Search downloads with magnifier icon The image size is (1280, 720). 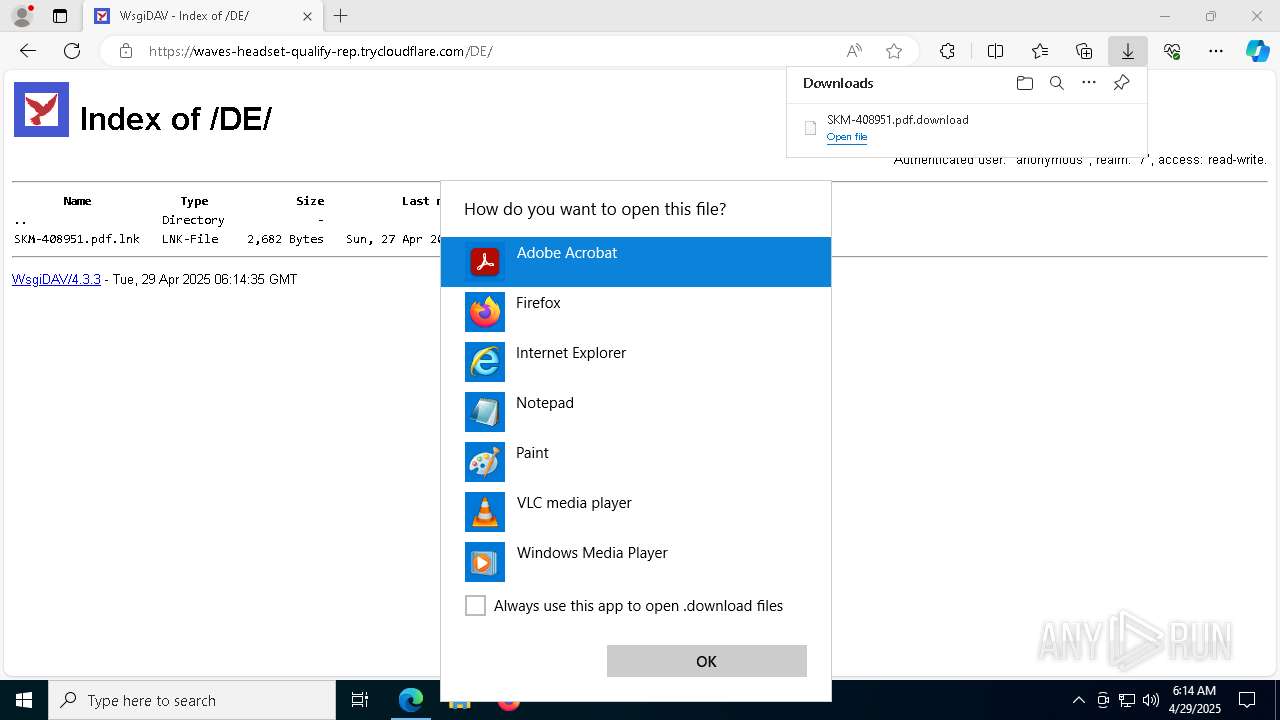coord(1056,83)
